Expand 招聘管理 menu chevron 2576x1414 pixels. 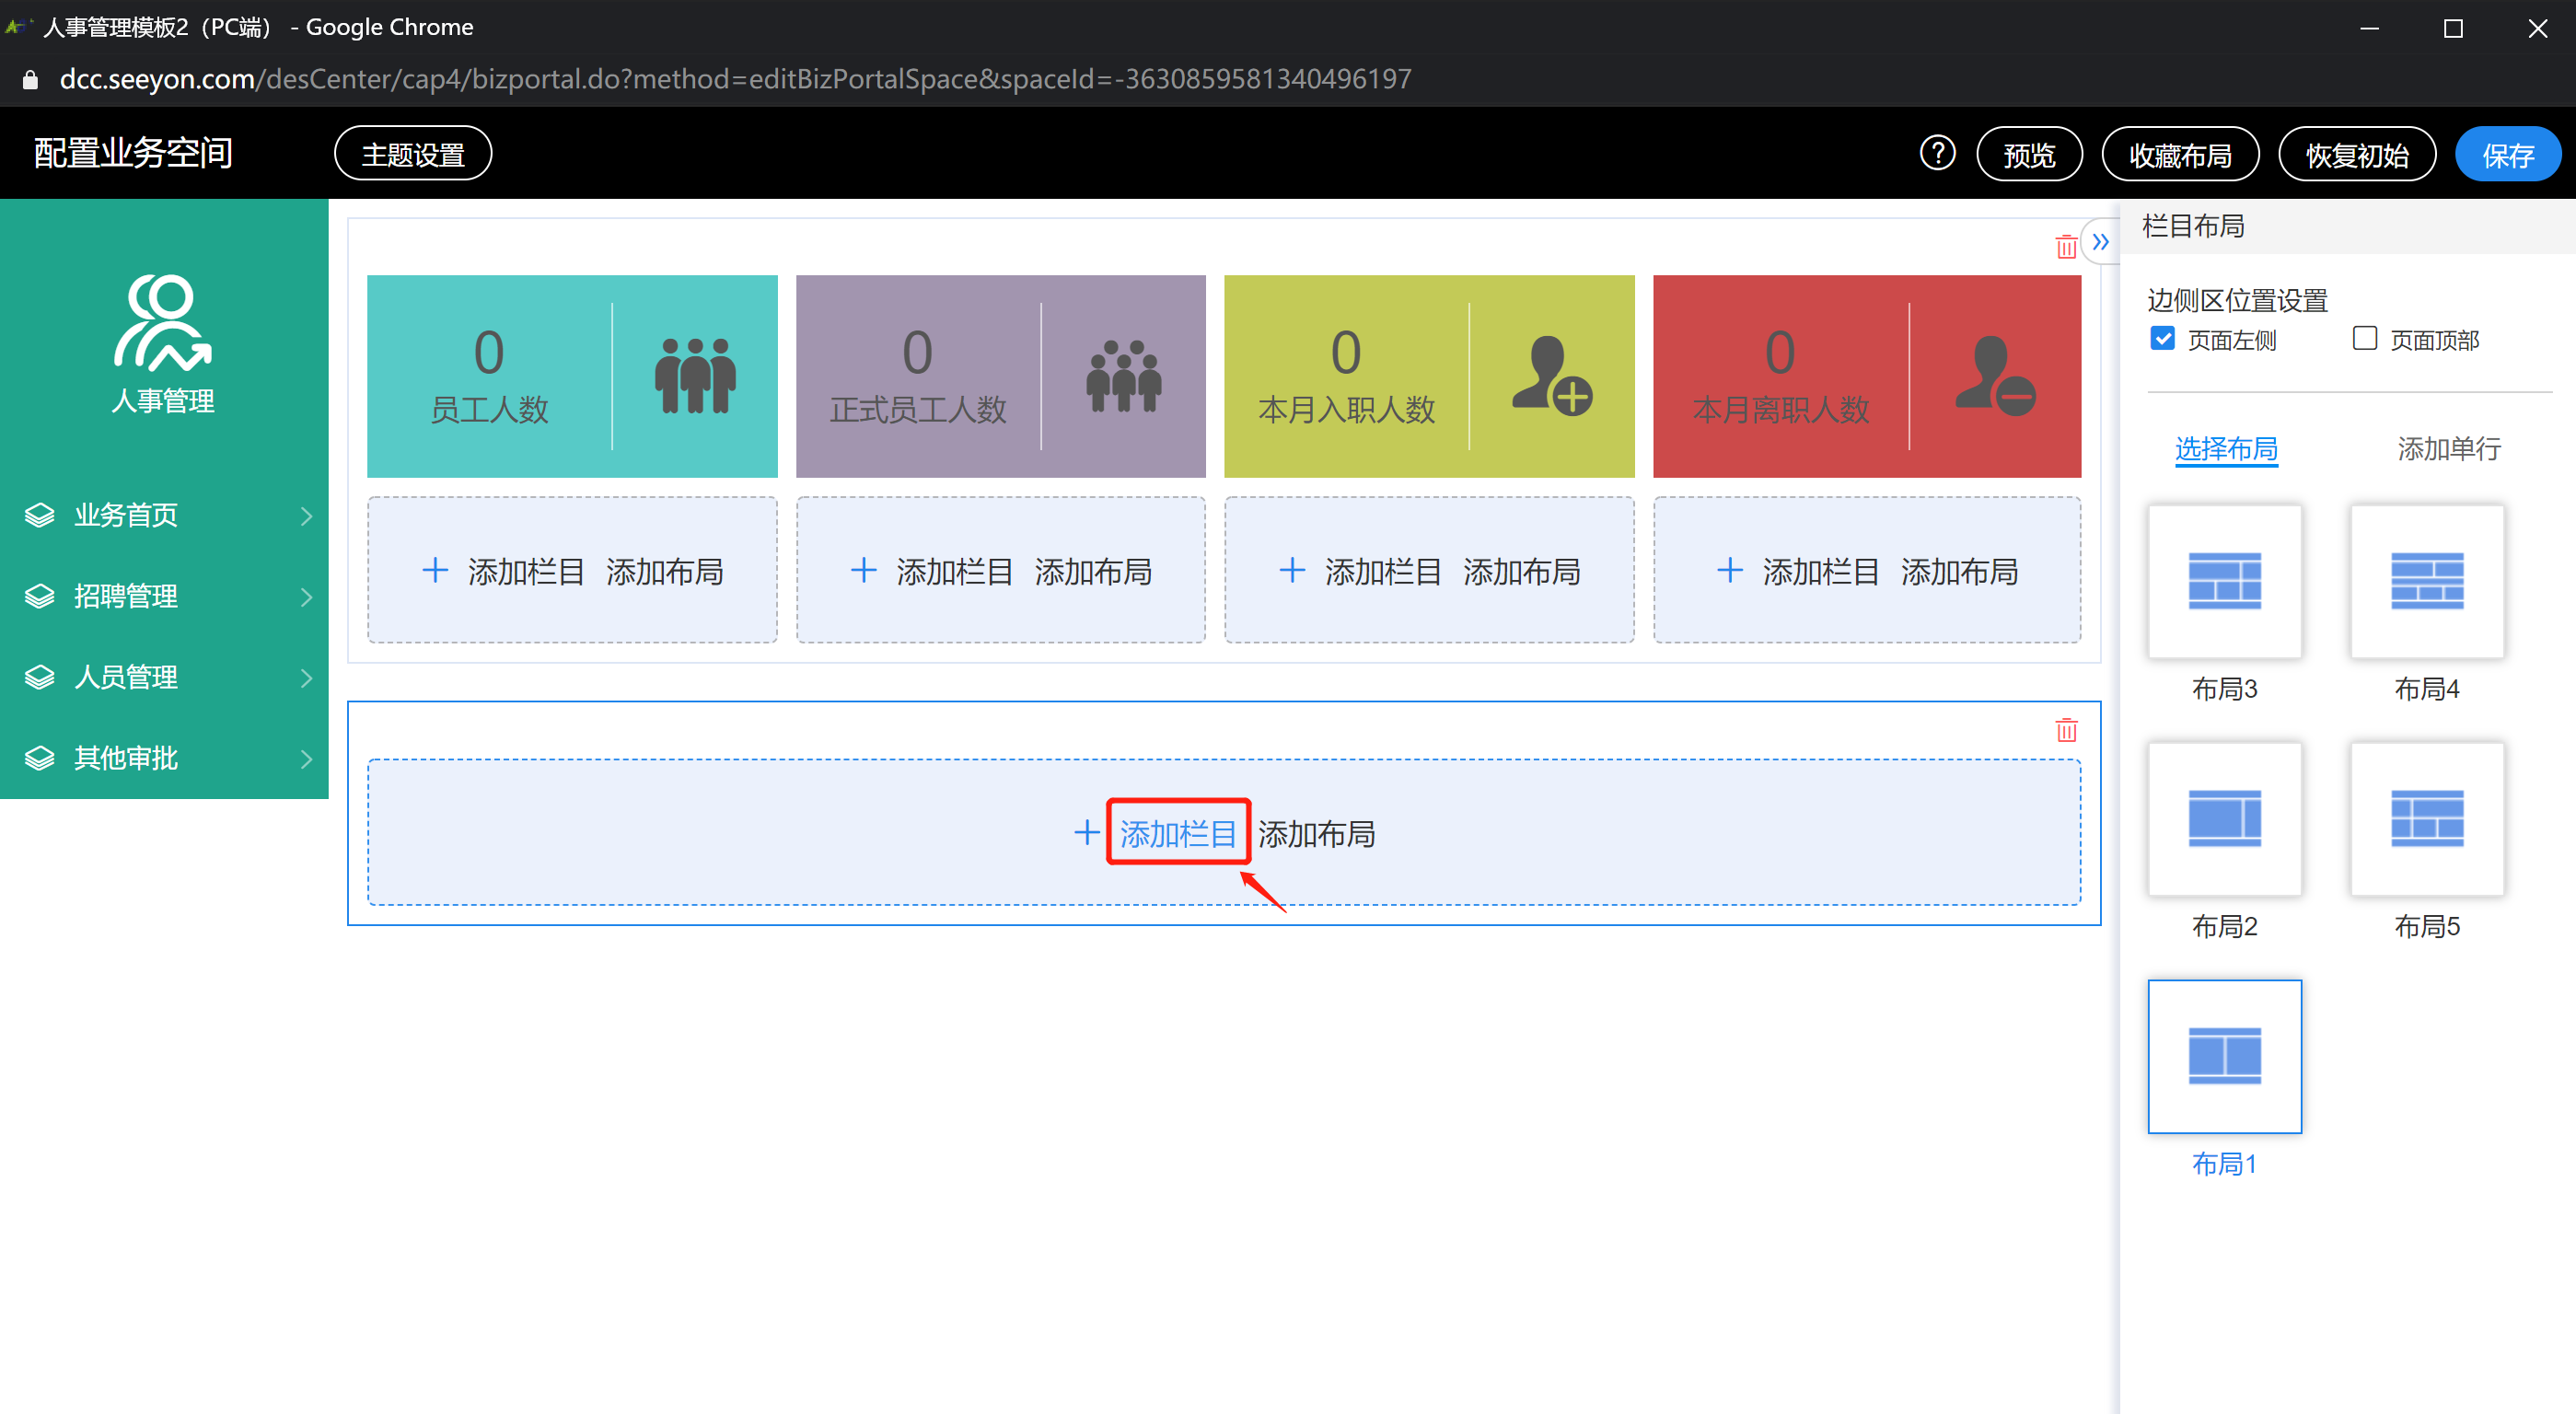click(x=306, y=597)
